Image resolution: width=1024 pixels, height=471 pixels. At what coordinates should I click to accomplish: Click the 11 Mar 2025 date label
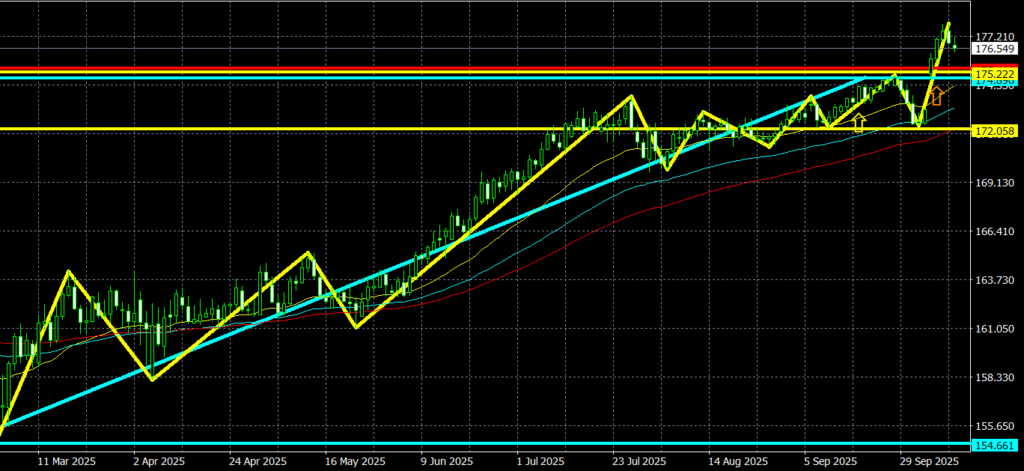(68, 462)
